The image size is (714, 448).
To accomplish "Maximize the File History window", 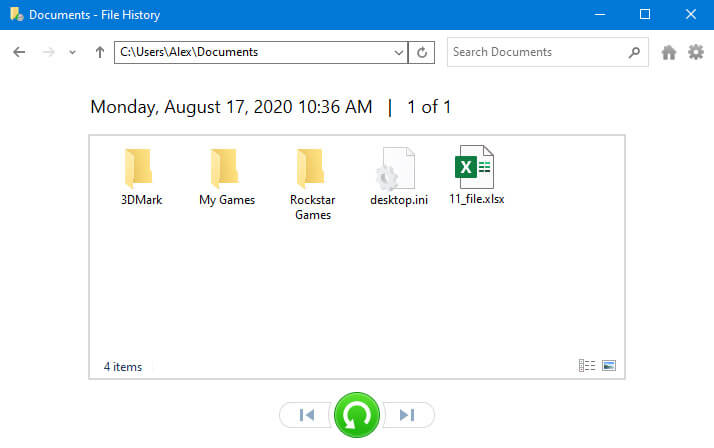I will coord(645,15).
